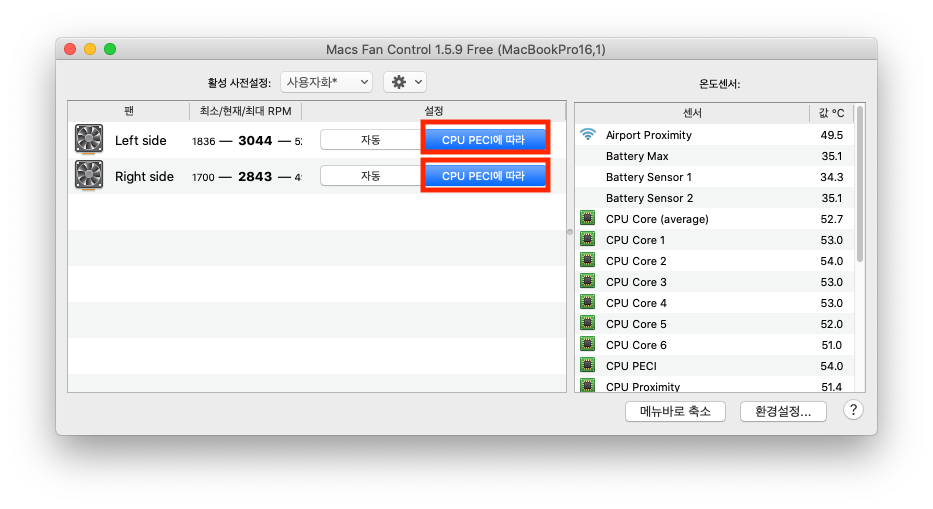The width and height of the screenshot is (933, 509).
Task: Select the CPU Proximity sensor label
Action: 643,386
